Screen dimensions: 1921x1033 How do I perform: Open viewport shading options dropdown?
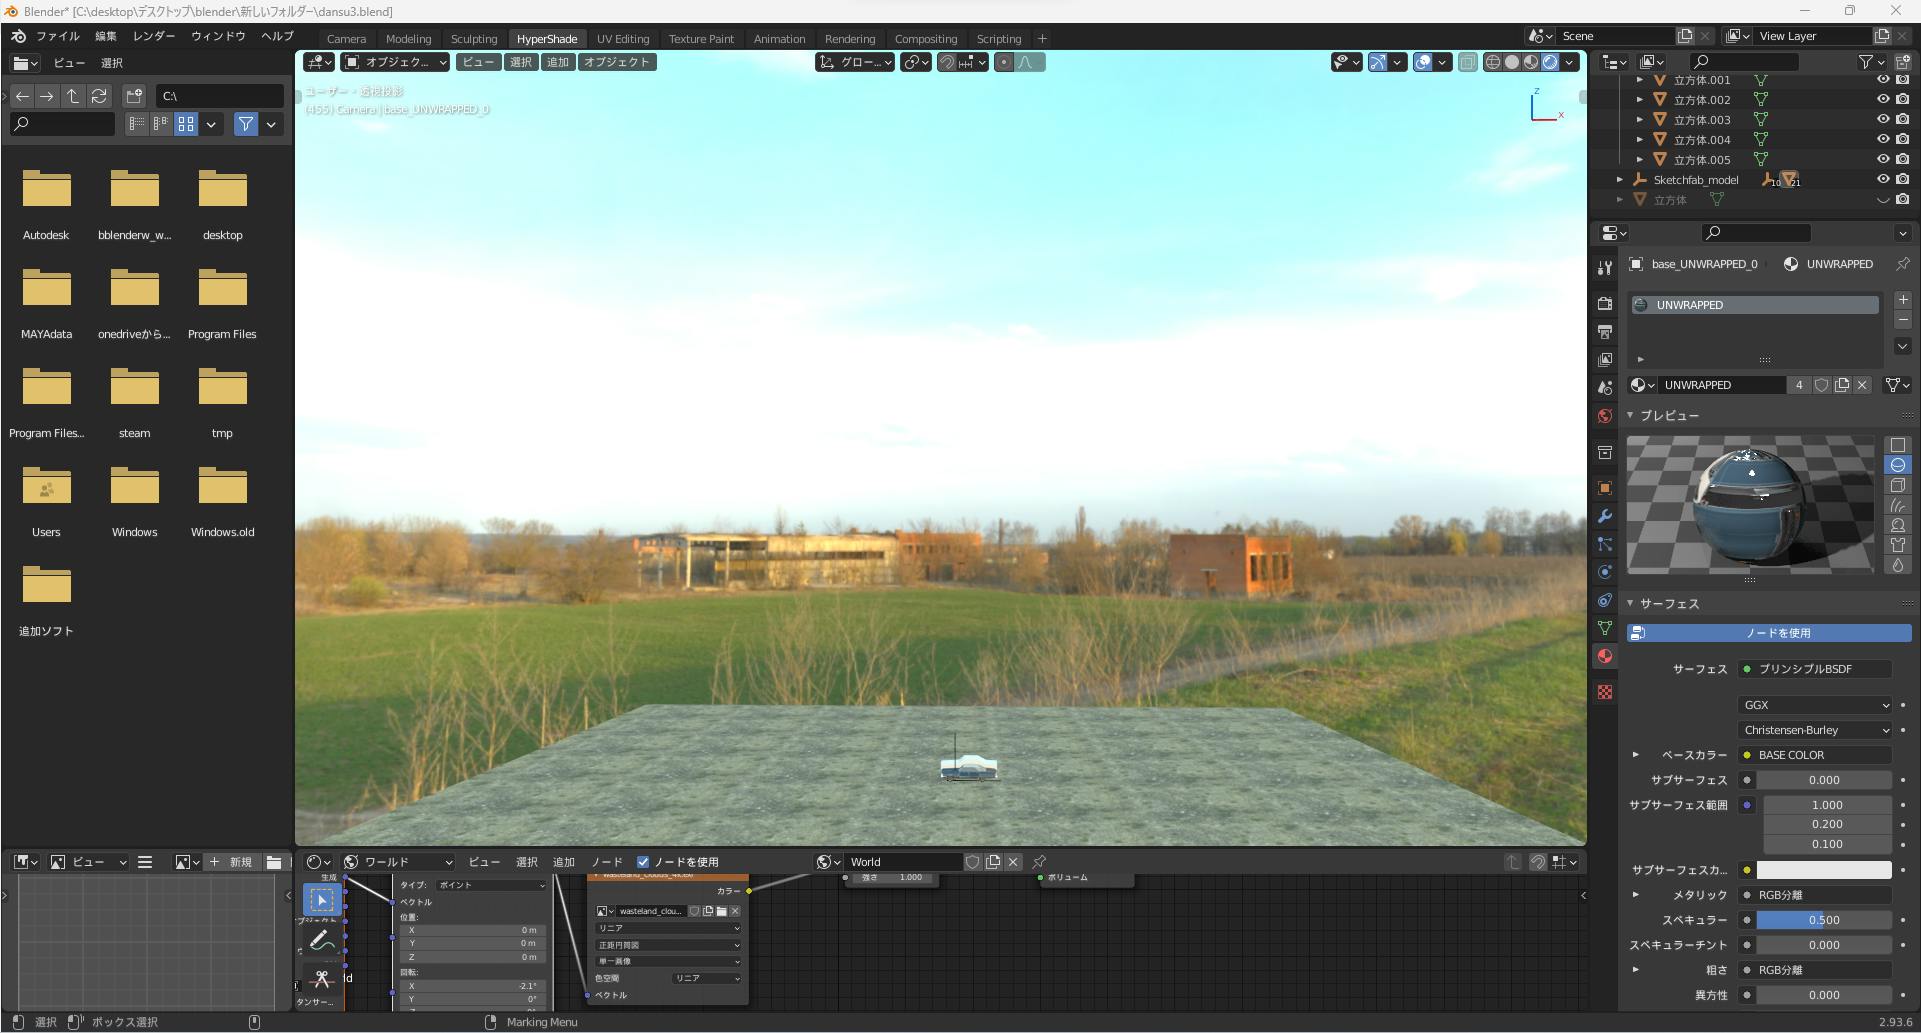(1570, 62)
